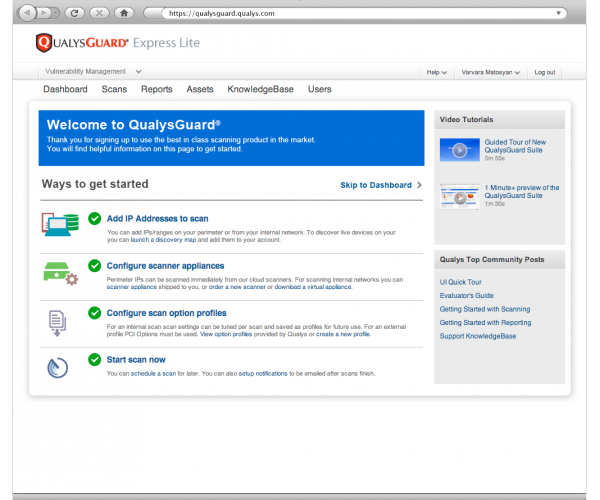
Task: Switch to the Scans tab
Action: point(114,89)
